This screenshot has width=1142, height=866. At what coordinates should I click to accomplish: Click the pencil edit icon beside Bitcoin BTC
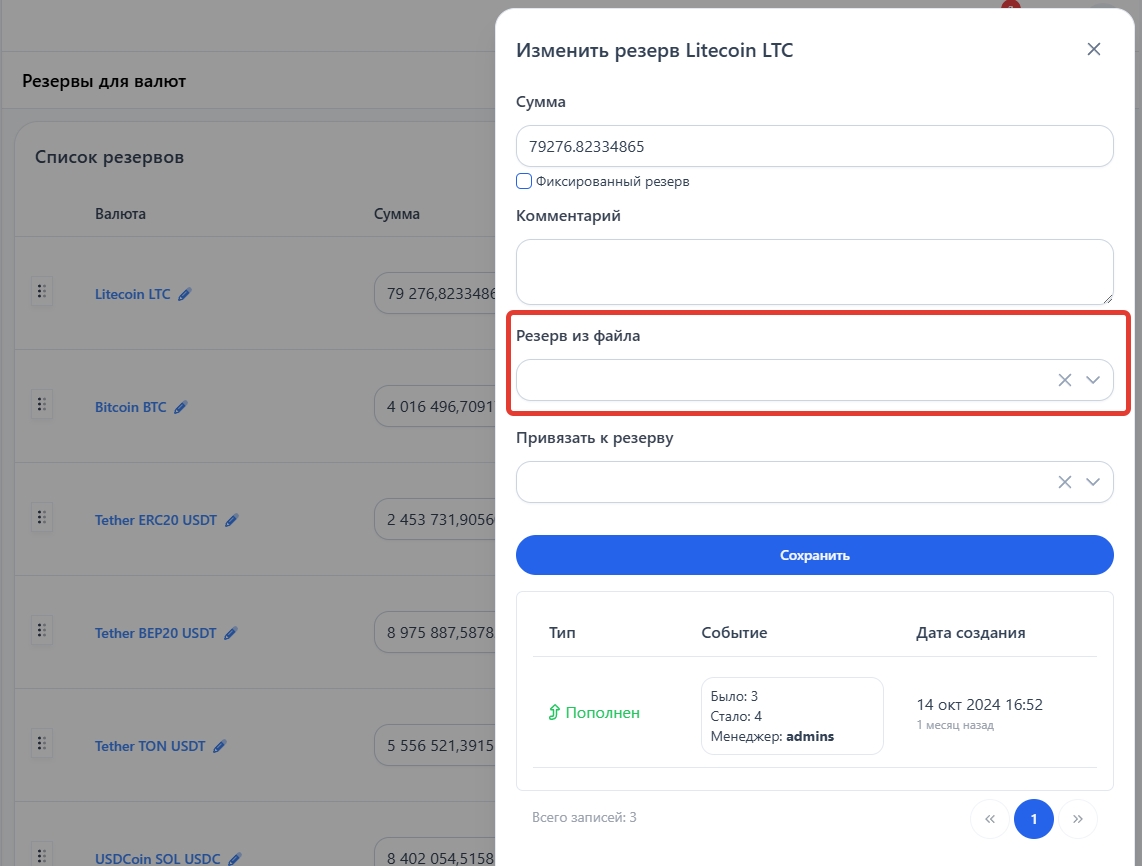(181, 408)
